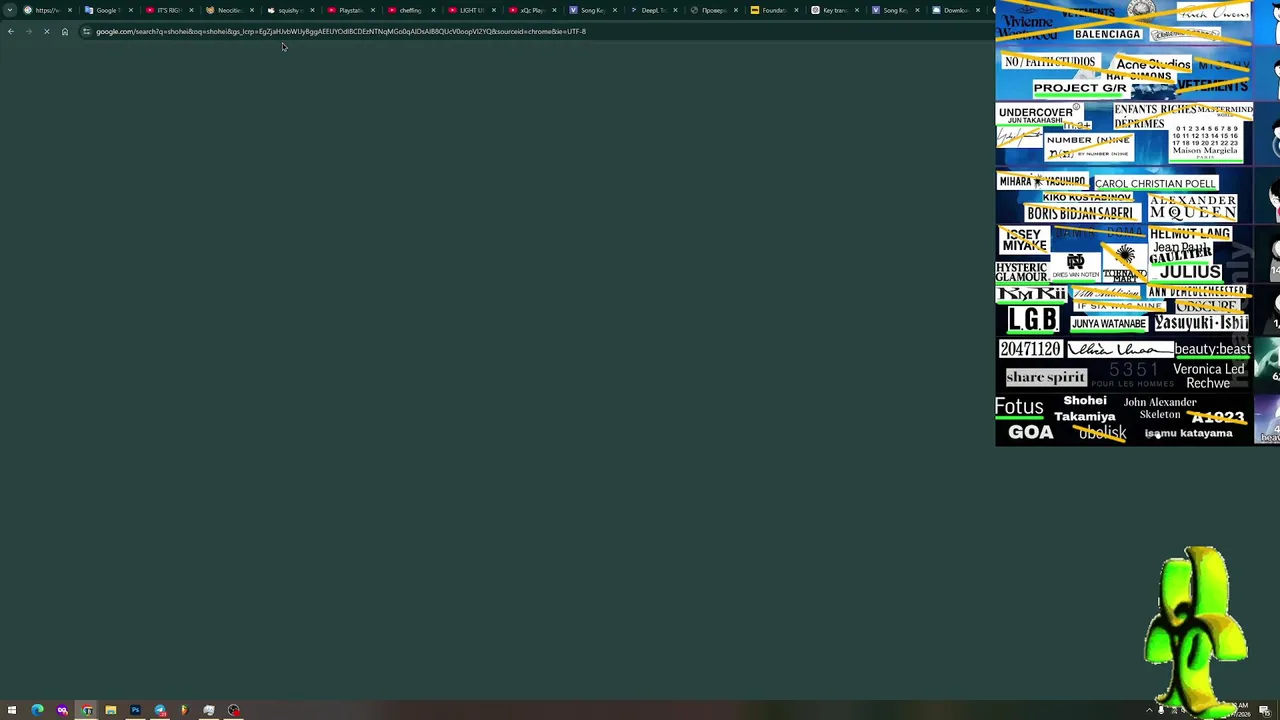Close the Playstation tab

(372, 10)
